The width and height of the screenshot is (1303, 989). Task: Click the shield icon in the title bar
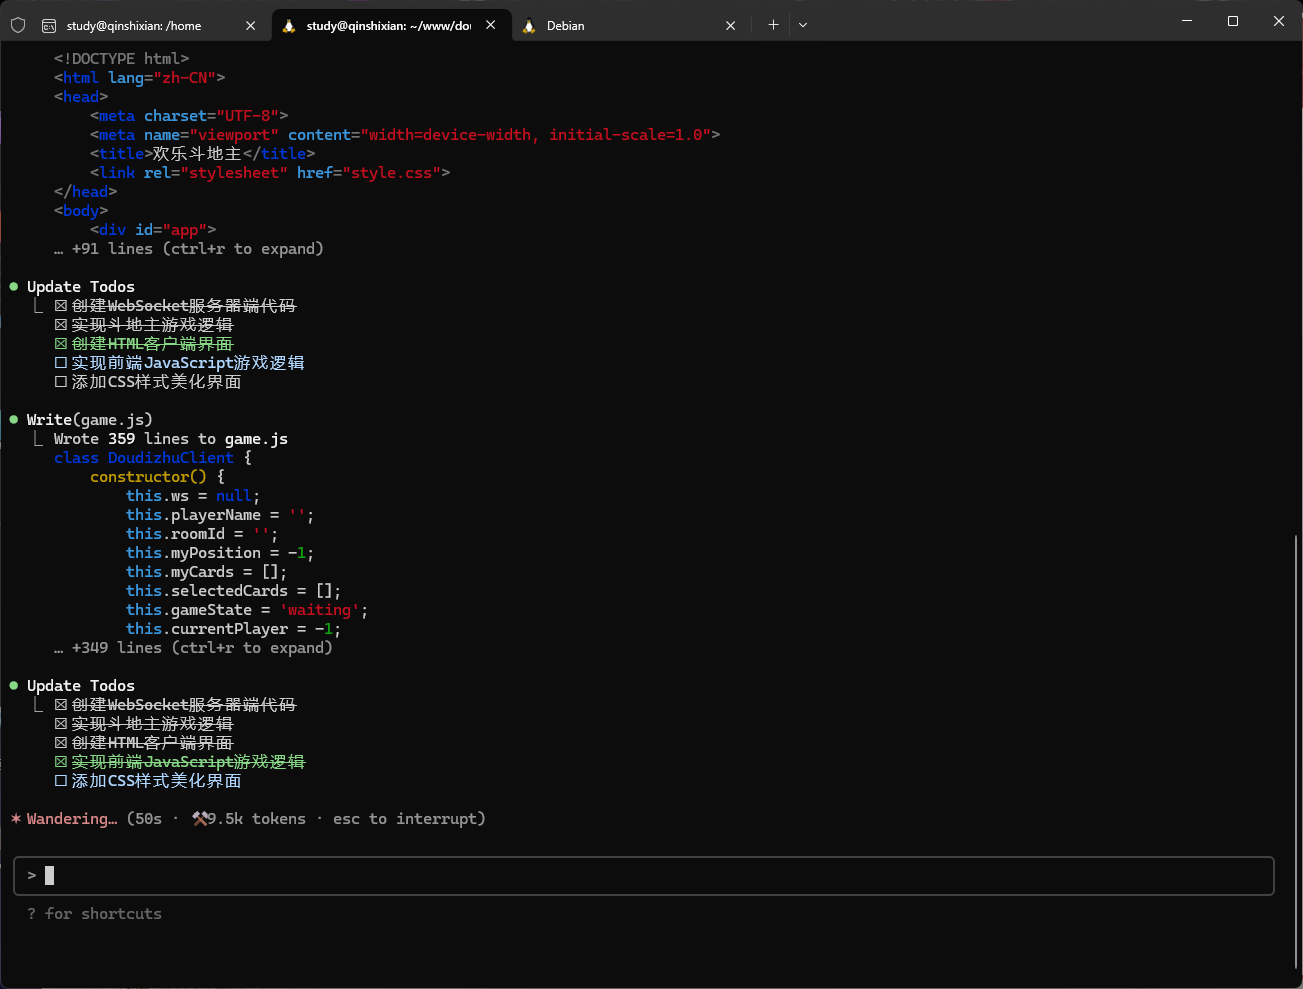(x=17, y=25)
